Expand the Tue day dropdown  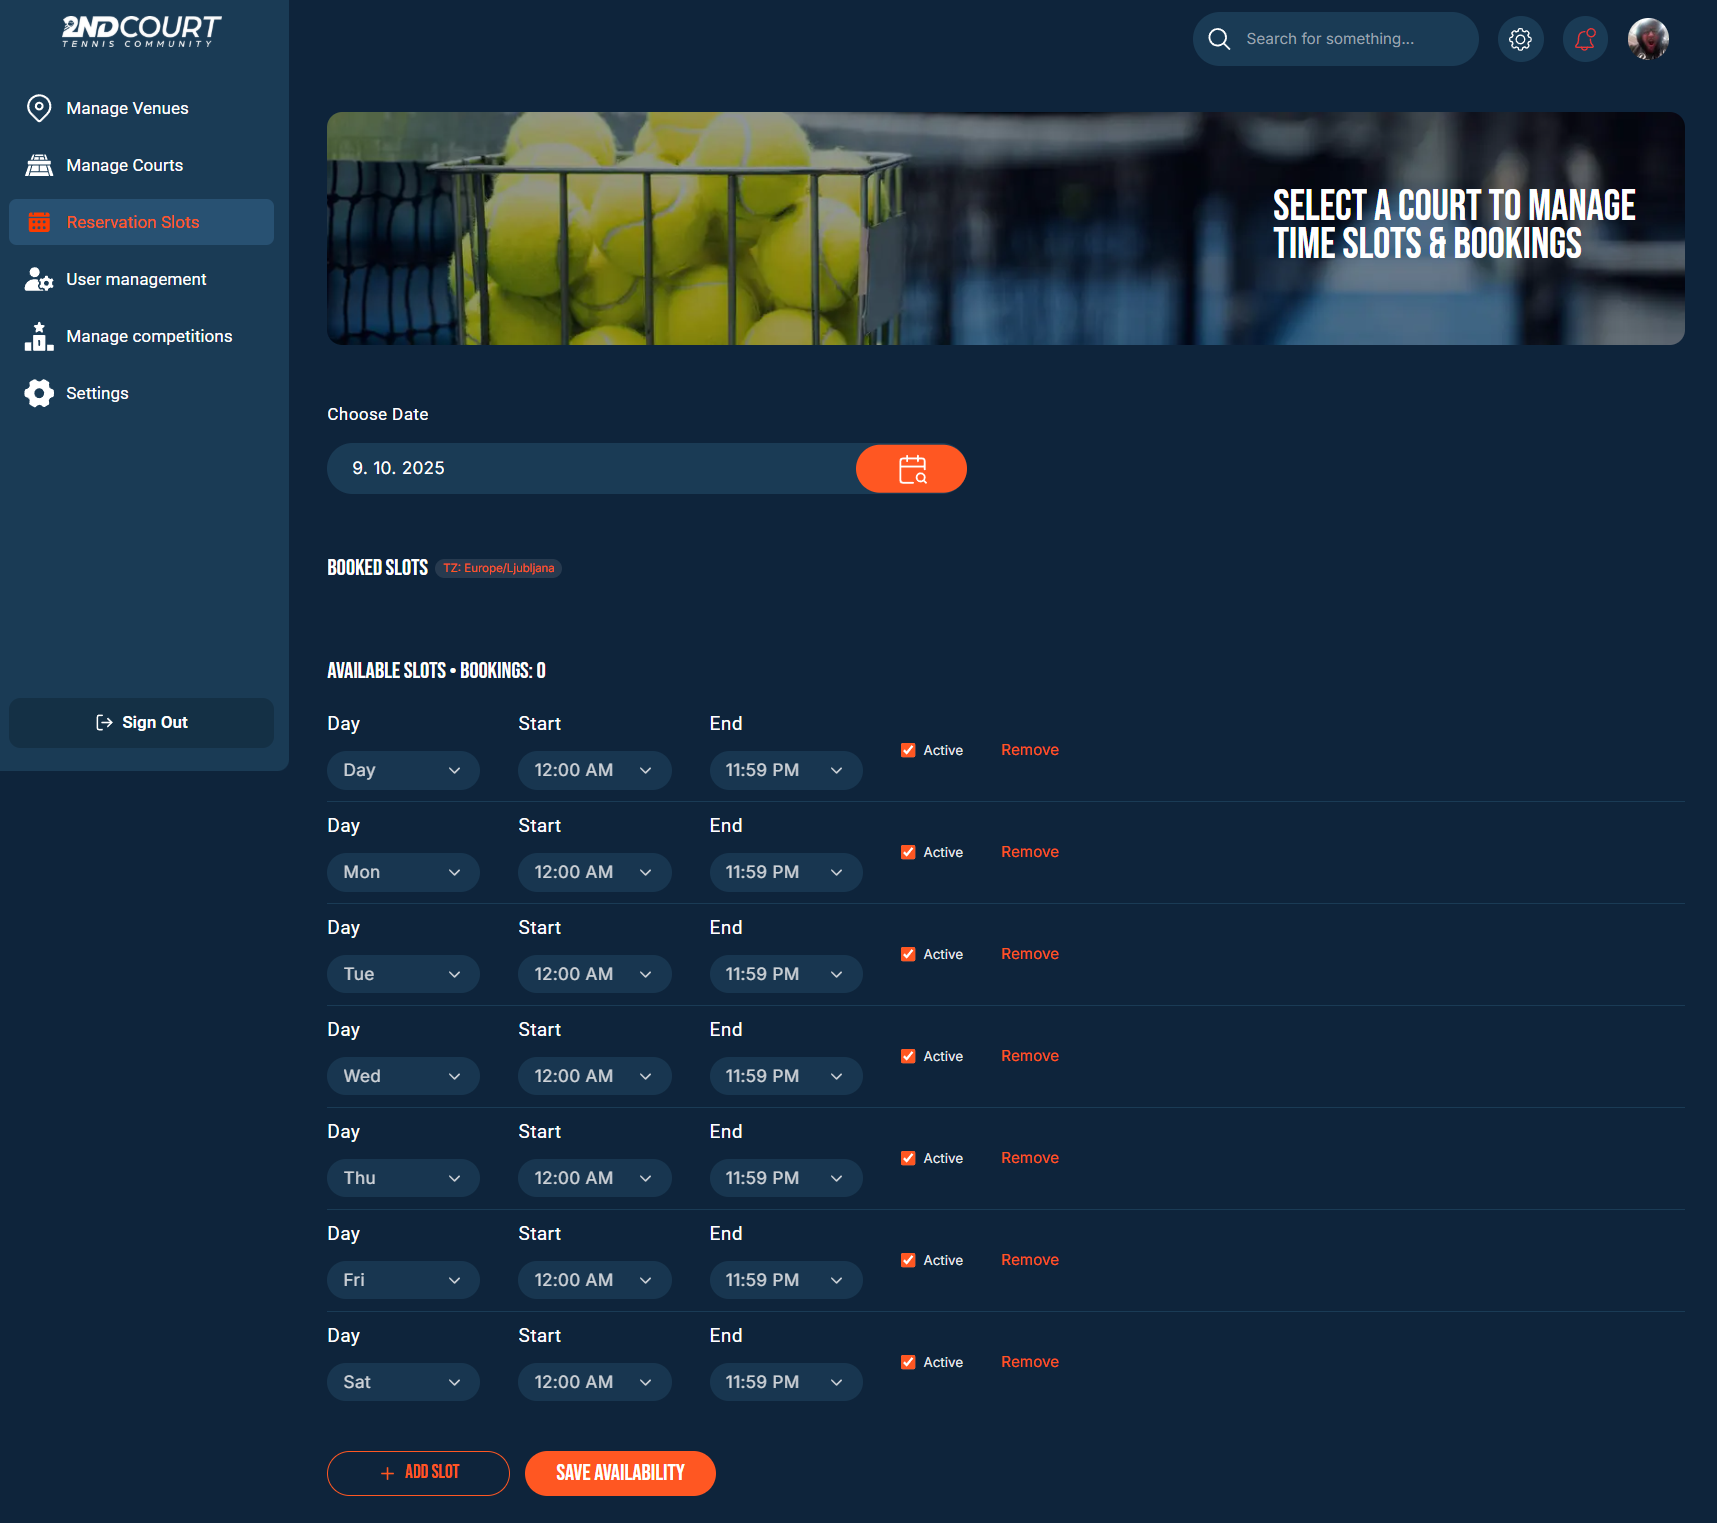(403, 974)
